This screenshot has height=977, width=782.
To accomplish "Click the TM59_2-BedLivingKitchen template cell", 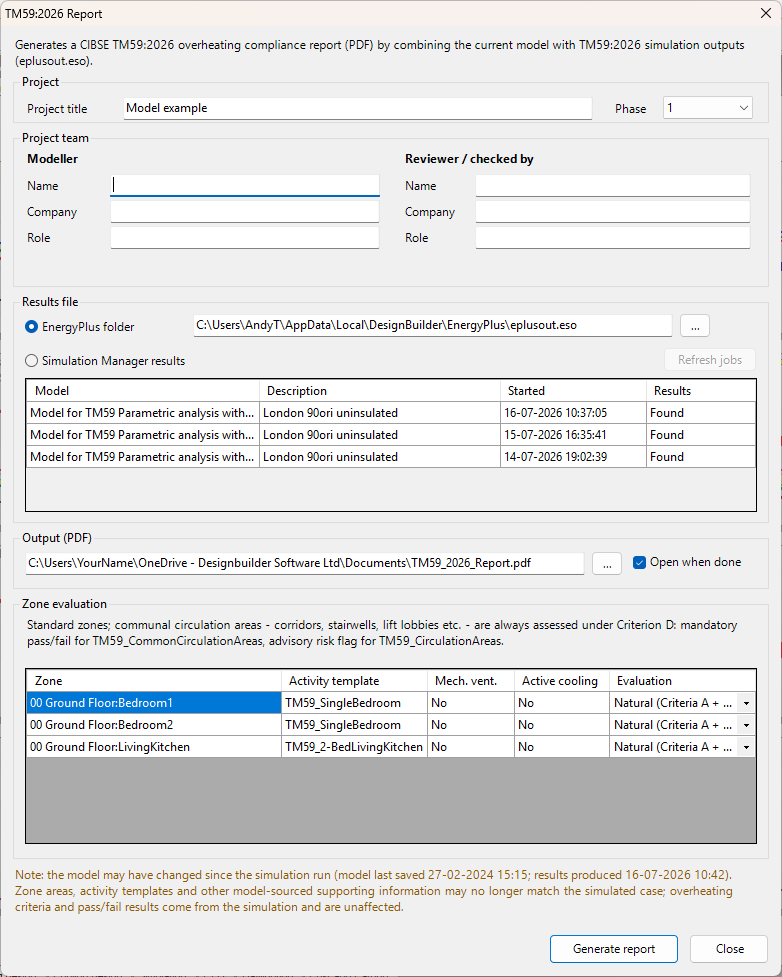I will point(354,746).
